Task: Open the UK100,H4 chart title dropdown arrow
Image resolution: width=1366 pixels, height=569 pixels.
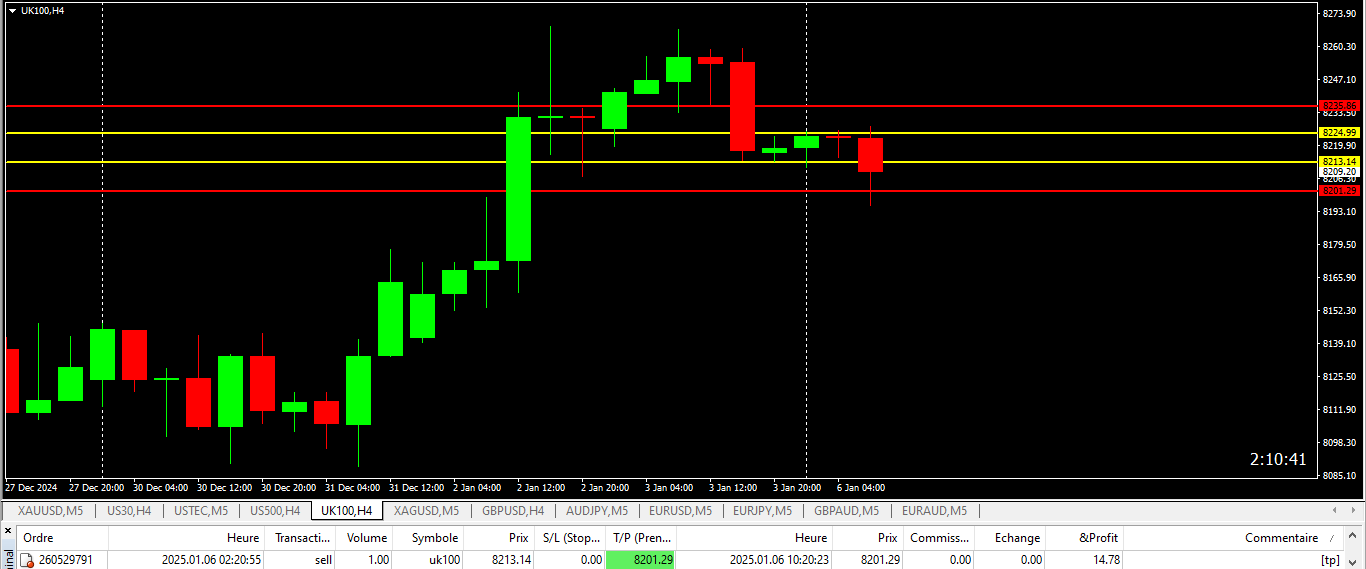Action: coord(11,10)
